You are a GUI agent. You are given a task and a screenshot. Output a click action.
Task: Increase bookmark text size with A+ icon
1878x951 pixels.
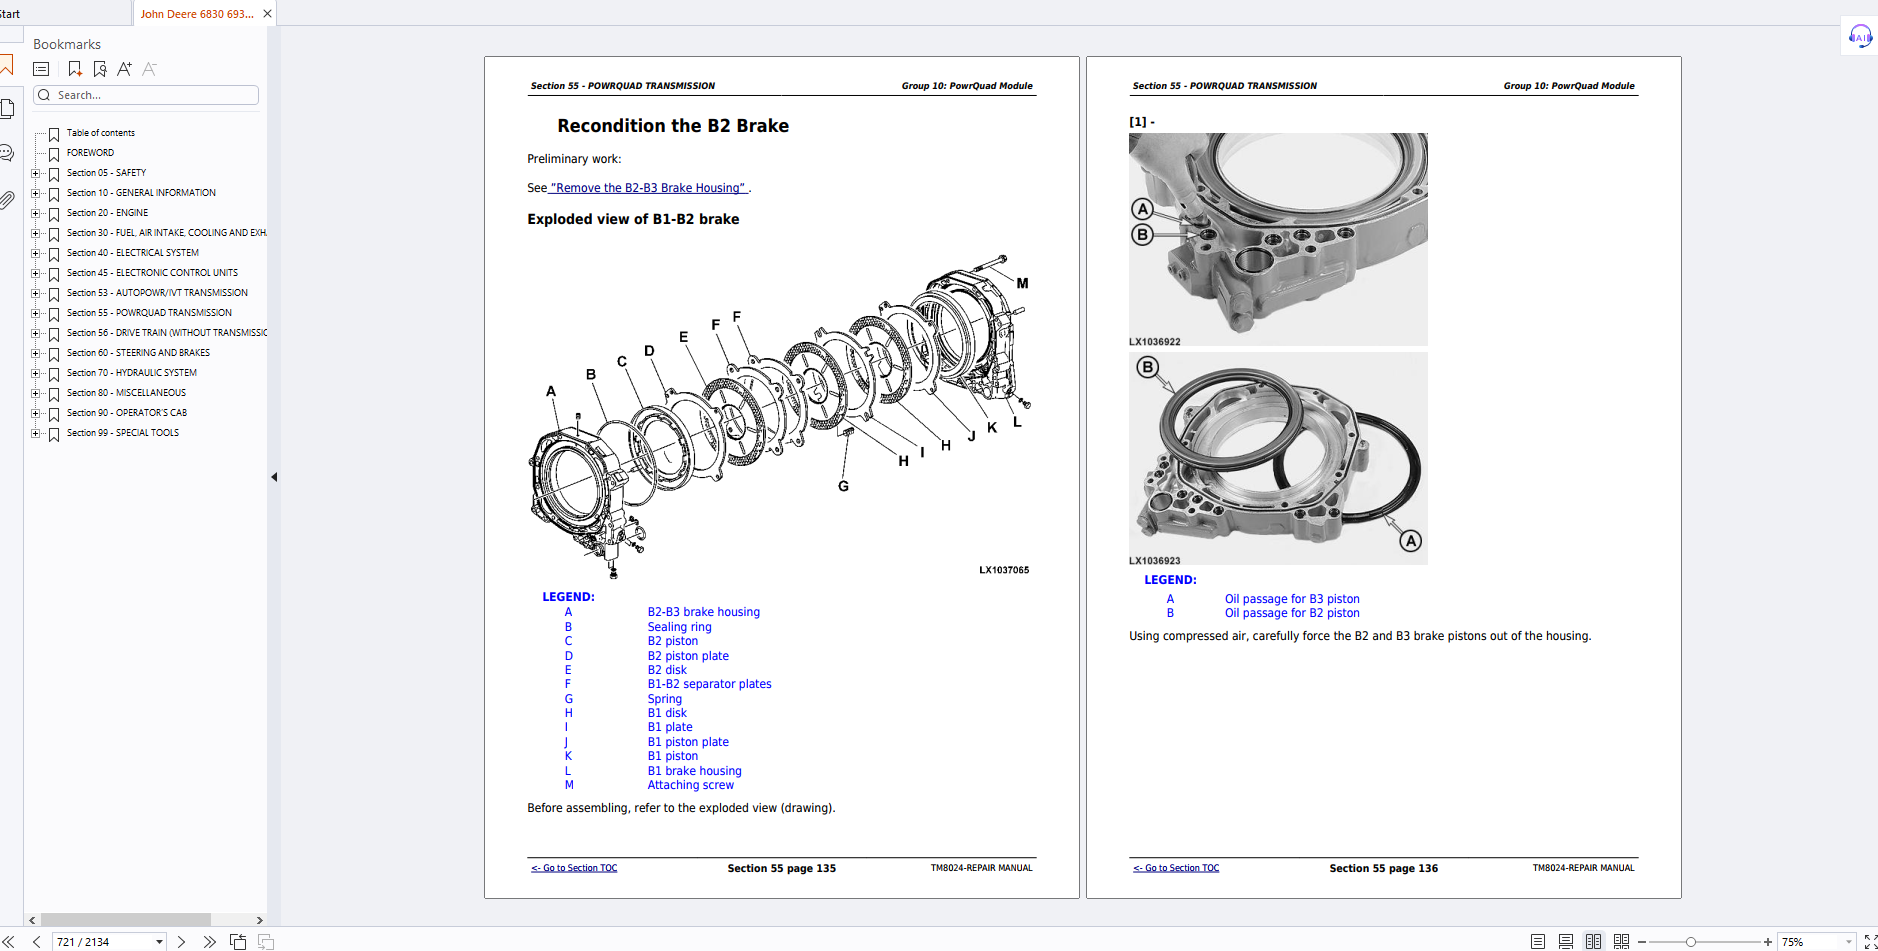coord(124,69)
